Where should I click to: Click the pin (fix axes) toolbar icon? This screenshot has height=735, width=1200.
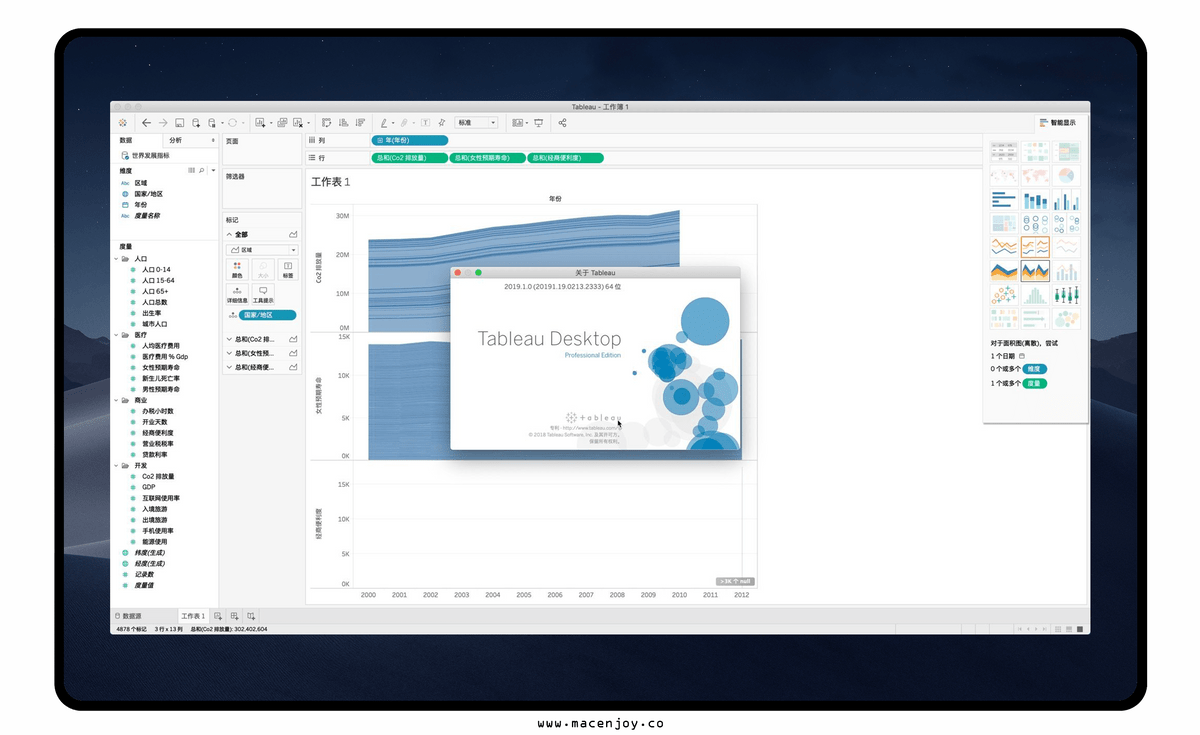[x=441, y=122]
